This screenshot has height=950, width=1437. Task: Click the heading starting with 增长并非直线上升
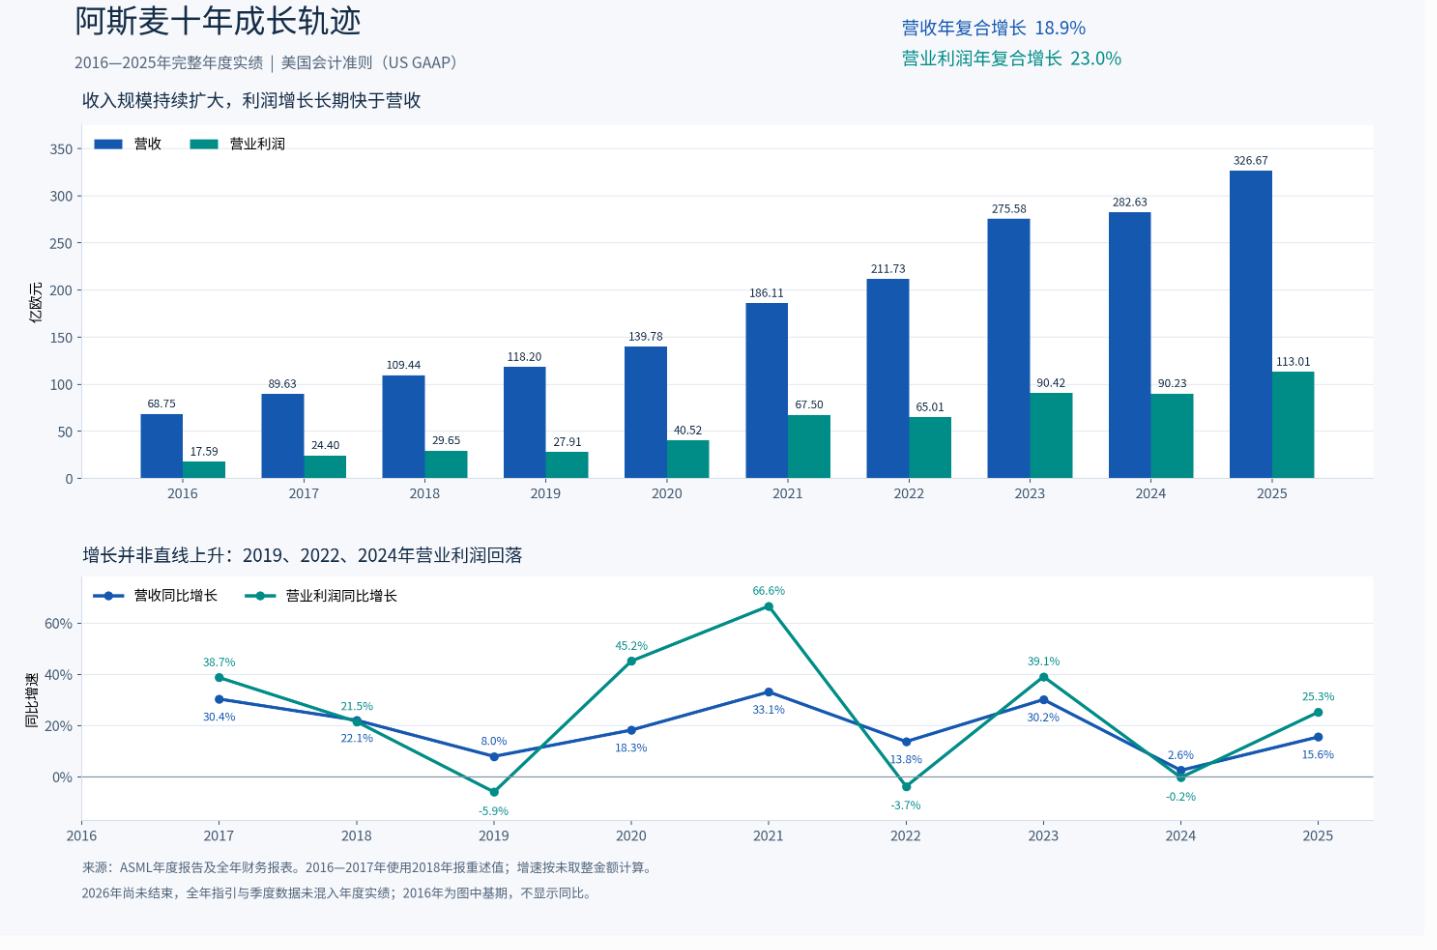302,555
